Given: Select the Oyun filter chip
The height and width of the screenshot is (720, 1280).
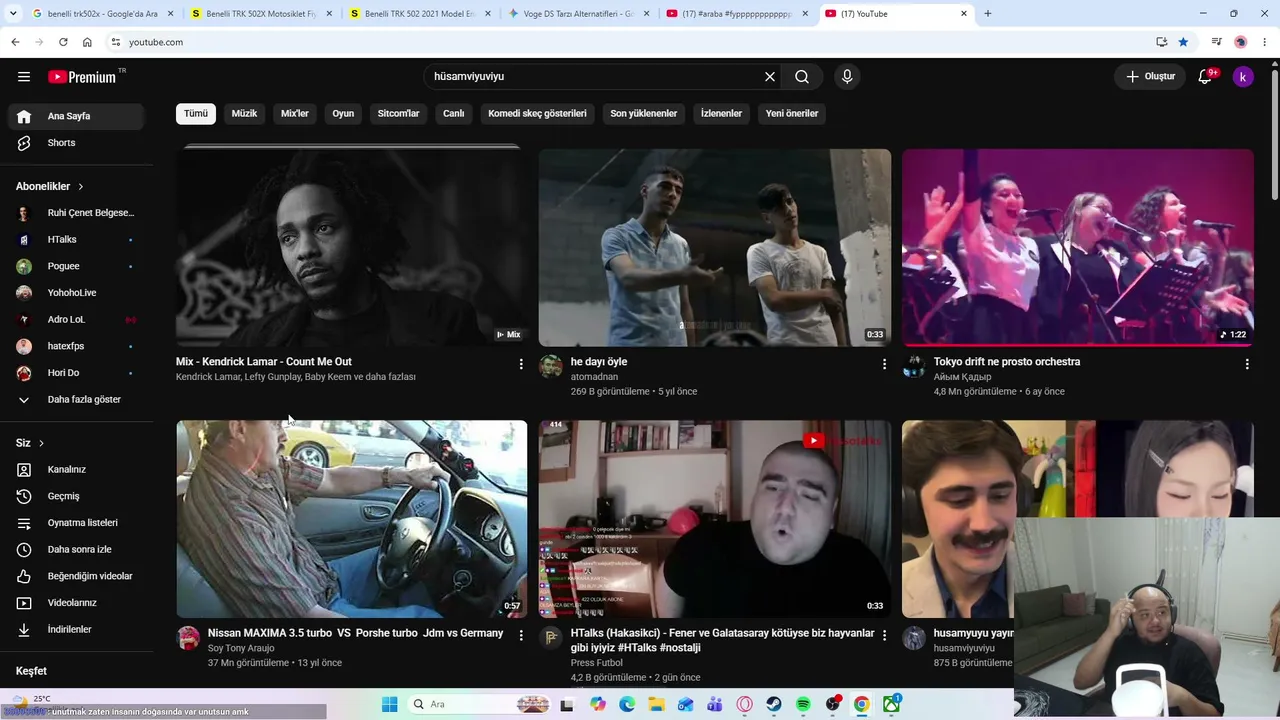Looking at the screenshot, I should [x=343, y=114].
